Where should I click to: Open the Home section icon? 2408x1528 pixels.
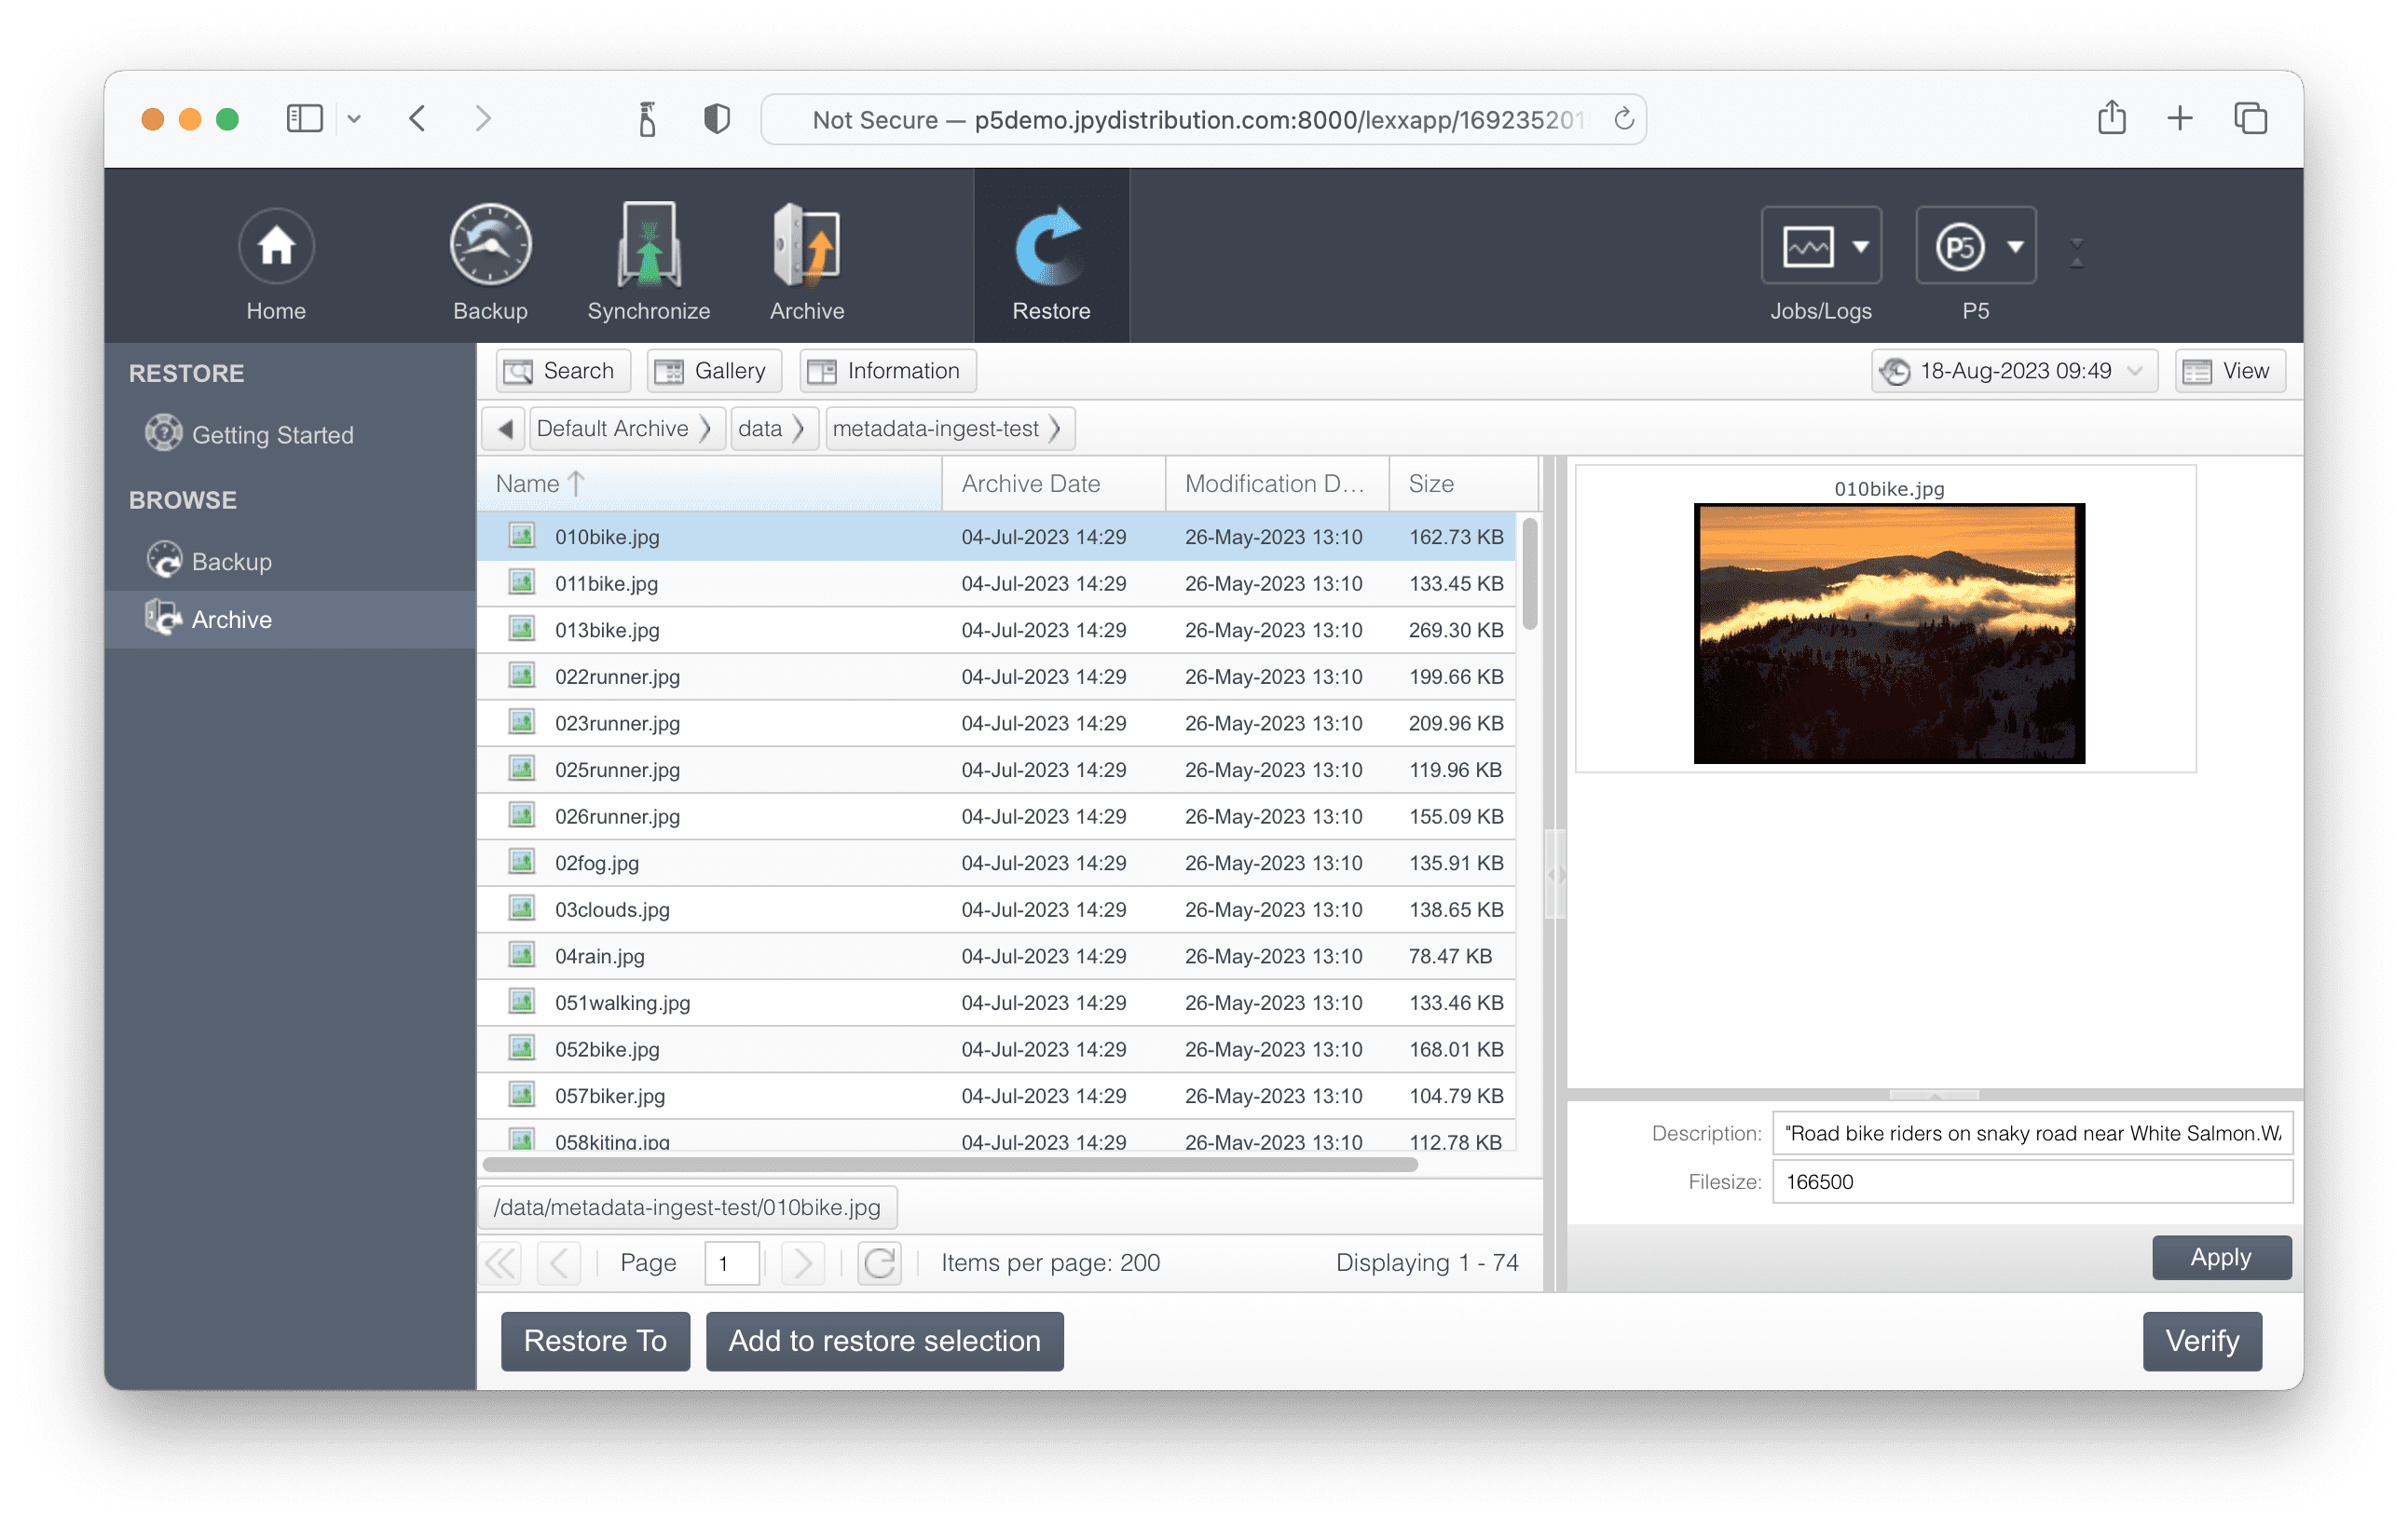click(276, 246)
